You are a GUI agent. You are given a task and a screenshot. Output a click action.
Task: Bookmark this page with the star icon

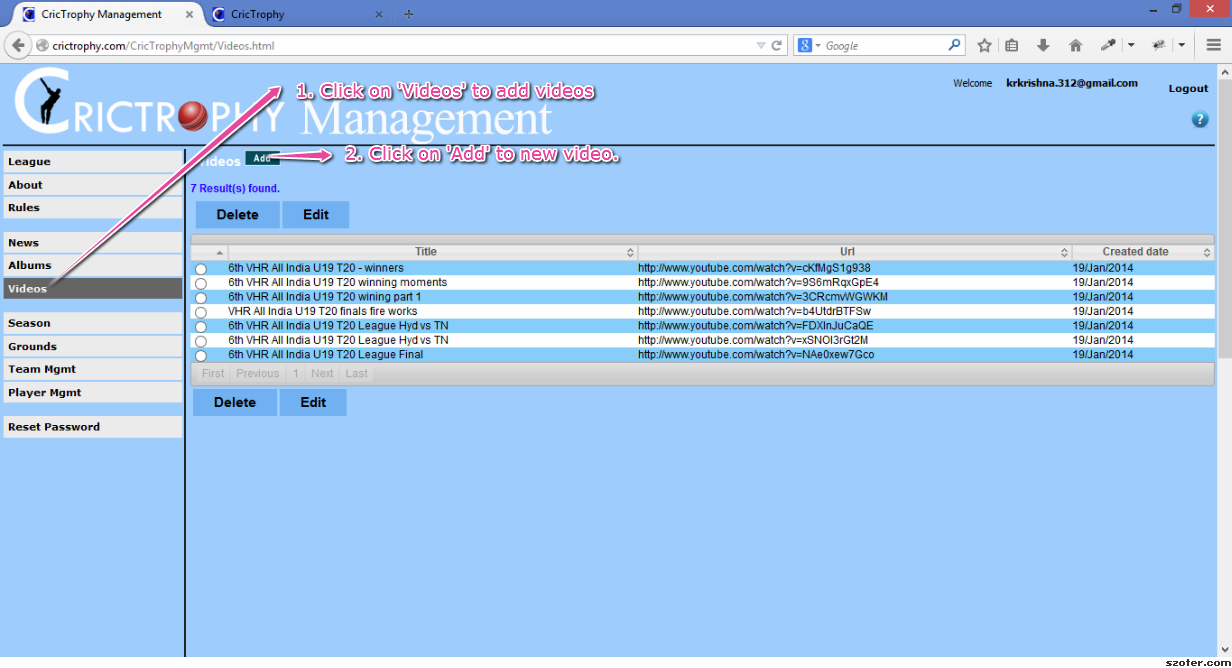(x=984, y=45)
